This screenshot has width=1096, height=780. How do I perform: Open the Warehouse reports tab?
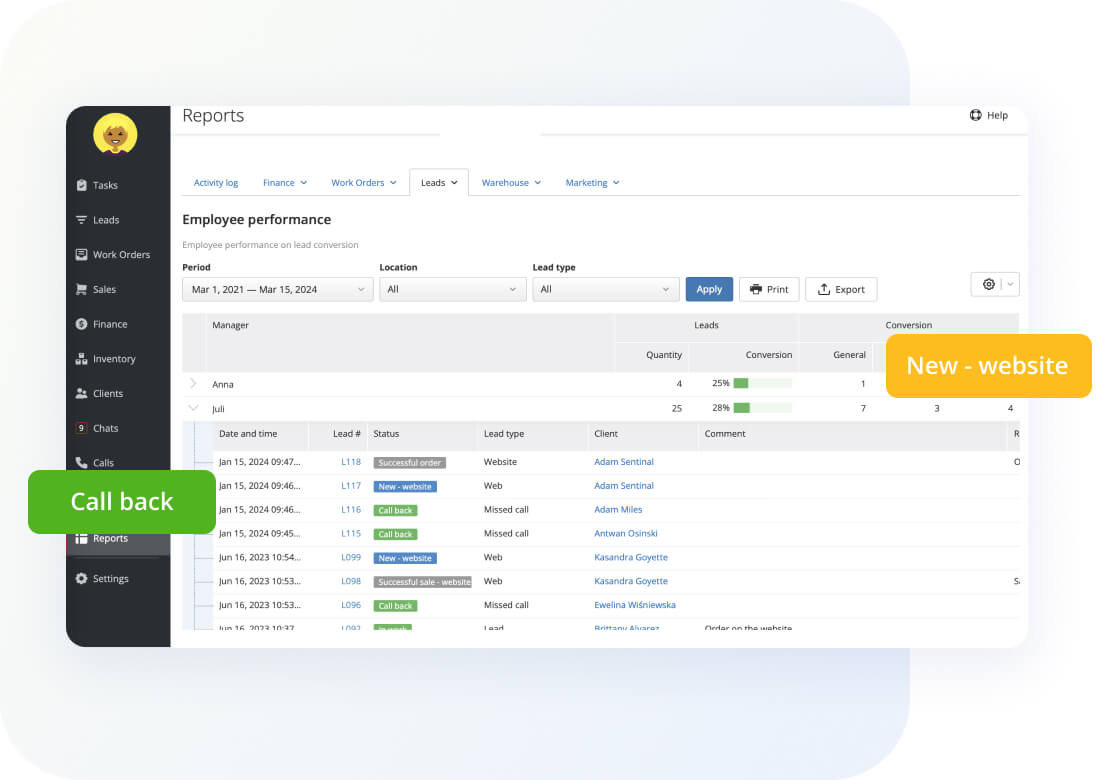[x=510, y=183]
